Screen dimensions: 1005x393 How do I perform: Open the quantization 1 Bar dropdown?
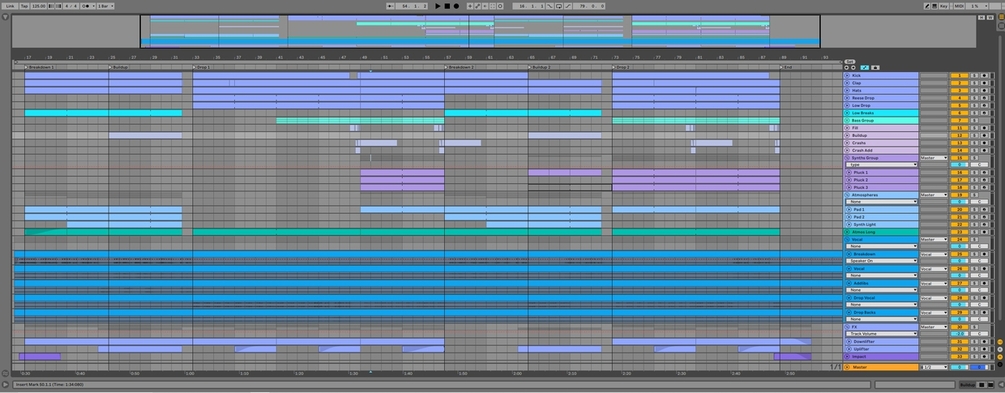(x=105, y=6)
